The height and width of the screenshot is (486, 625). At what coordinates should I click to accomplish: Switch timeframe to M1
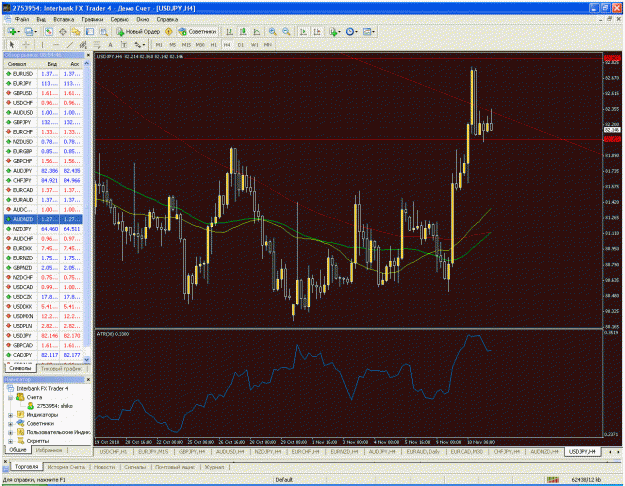tap(159, 45)
